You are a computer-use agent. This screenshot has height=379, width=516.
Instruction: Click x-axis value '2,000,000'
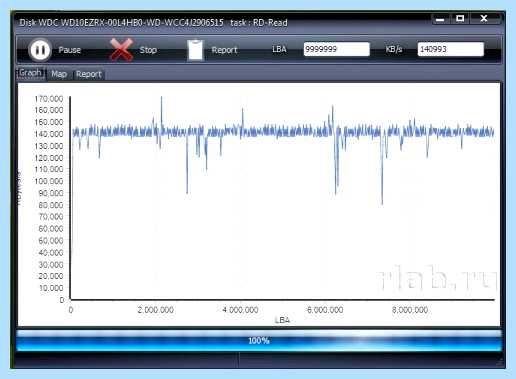(156, 310)
